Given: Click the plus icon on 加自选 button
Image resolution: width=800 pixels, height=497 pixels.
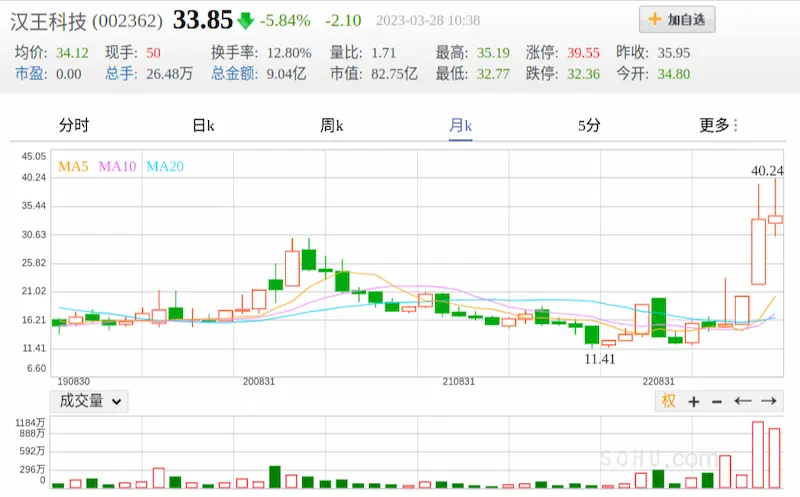Looking at the screenshot, I should coord(655,19).
